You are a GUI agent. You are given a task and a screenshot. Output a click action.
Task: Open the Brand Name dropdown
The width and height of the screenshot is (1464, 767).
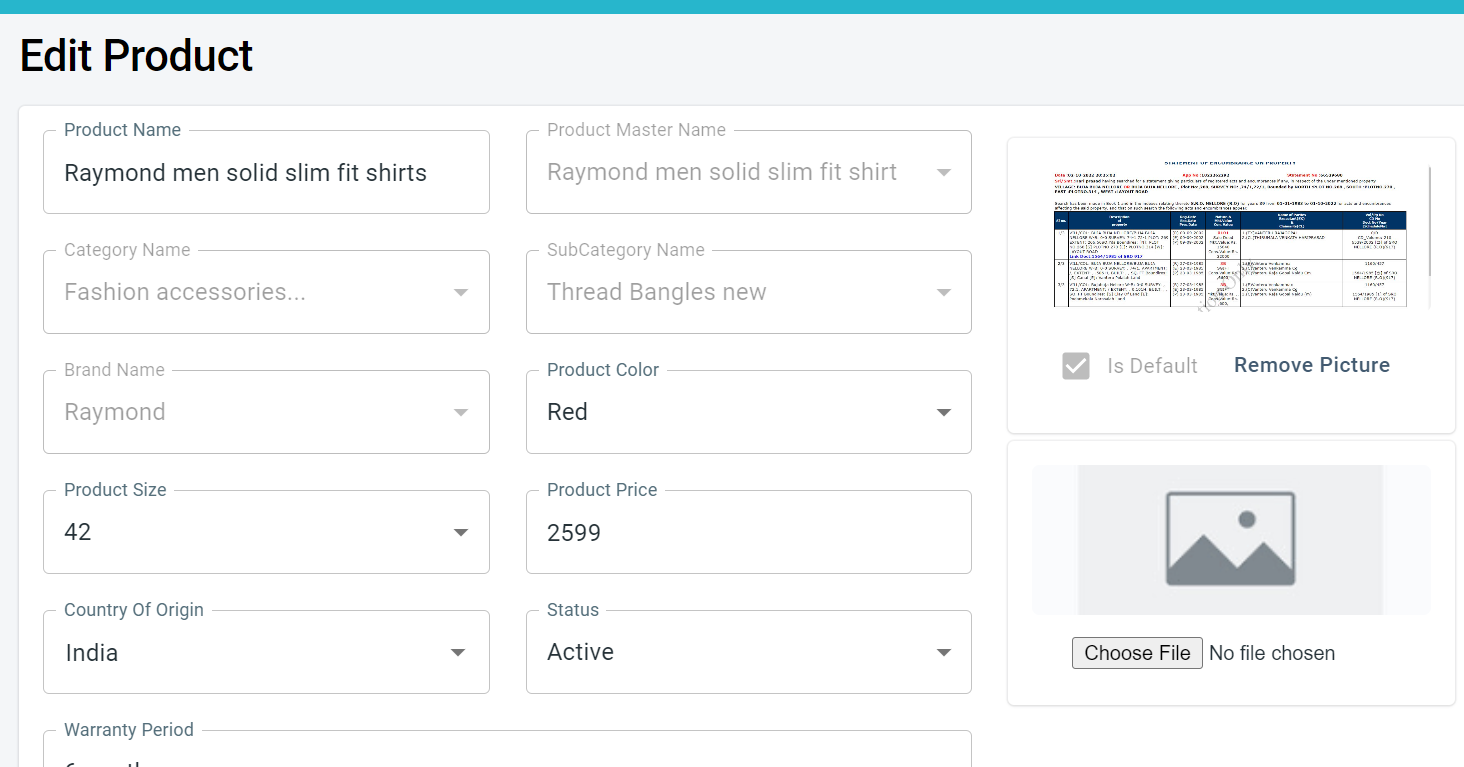coord(266,412)
